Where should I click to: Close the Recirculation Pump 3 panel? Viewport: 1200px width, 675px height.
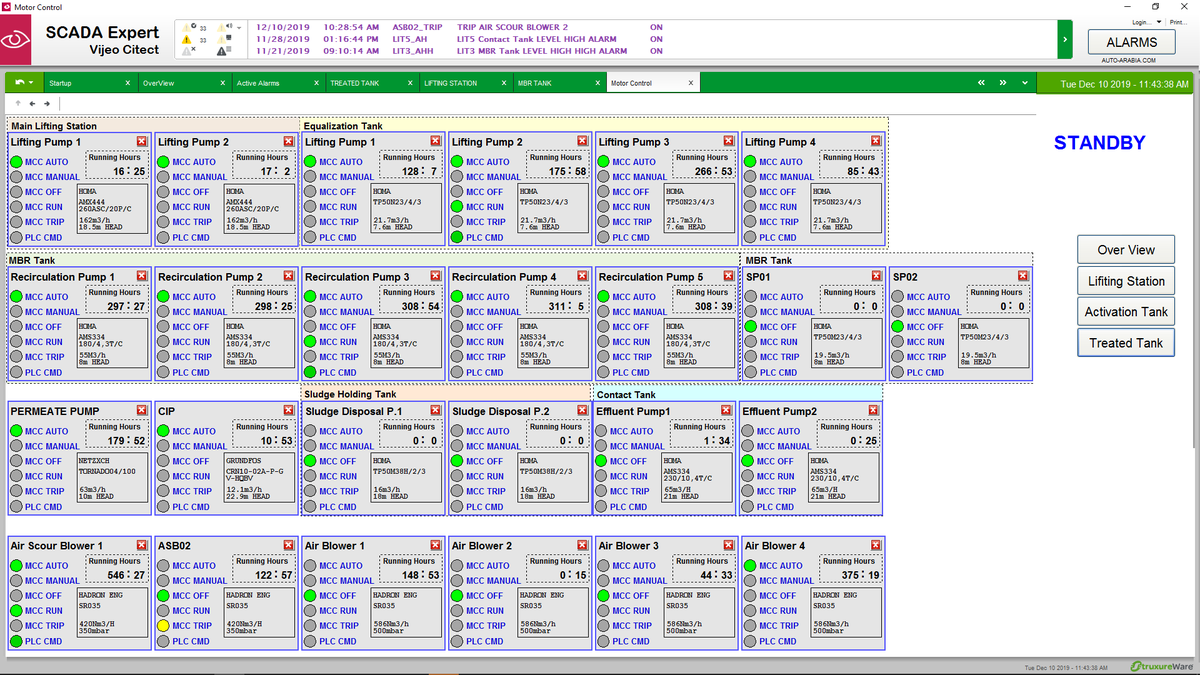[x=435, y=277]
